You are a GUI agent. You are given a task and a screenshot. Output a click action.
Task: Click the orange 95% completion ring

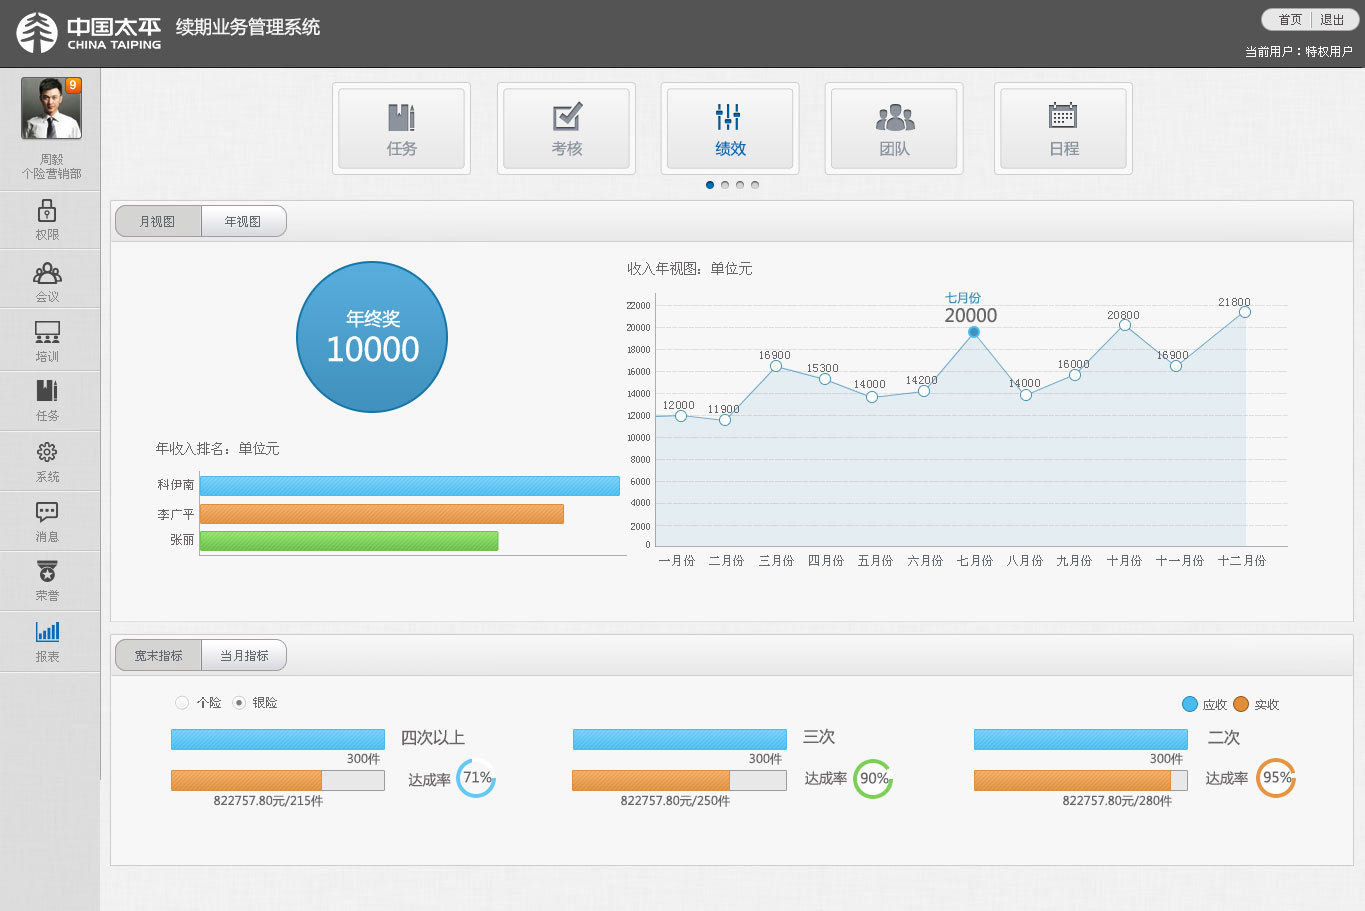(1276, 778)
